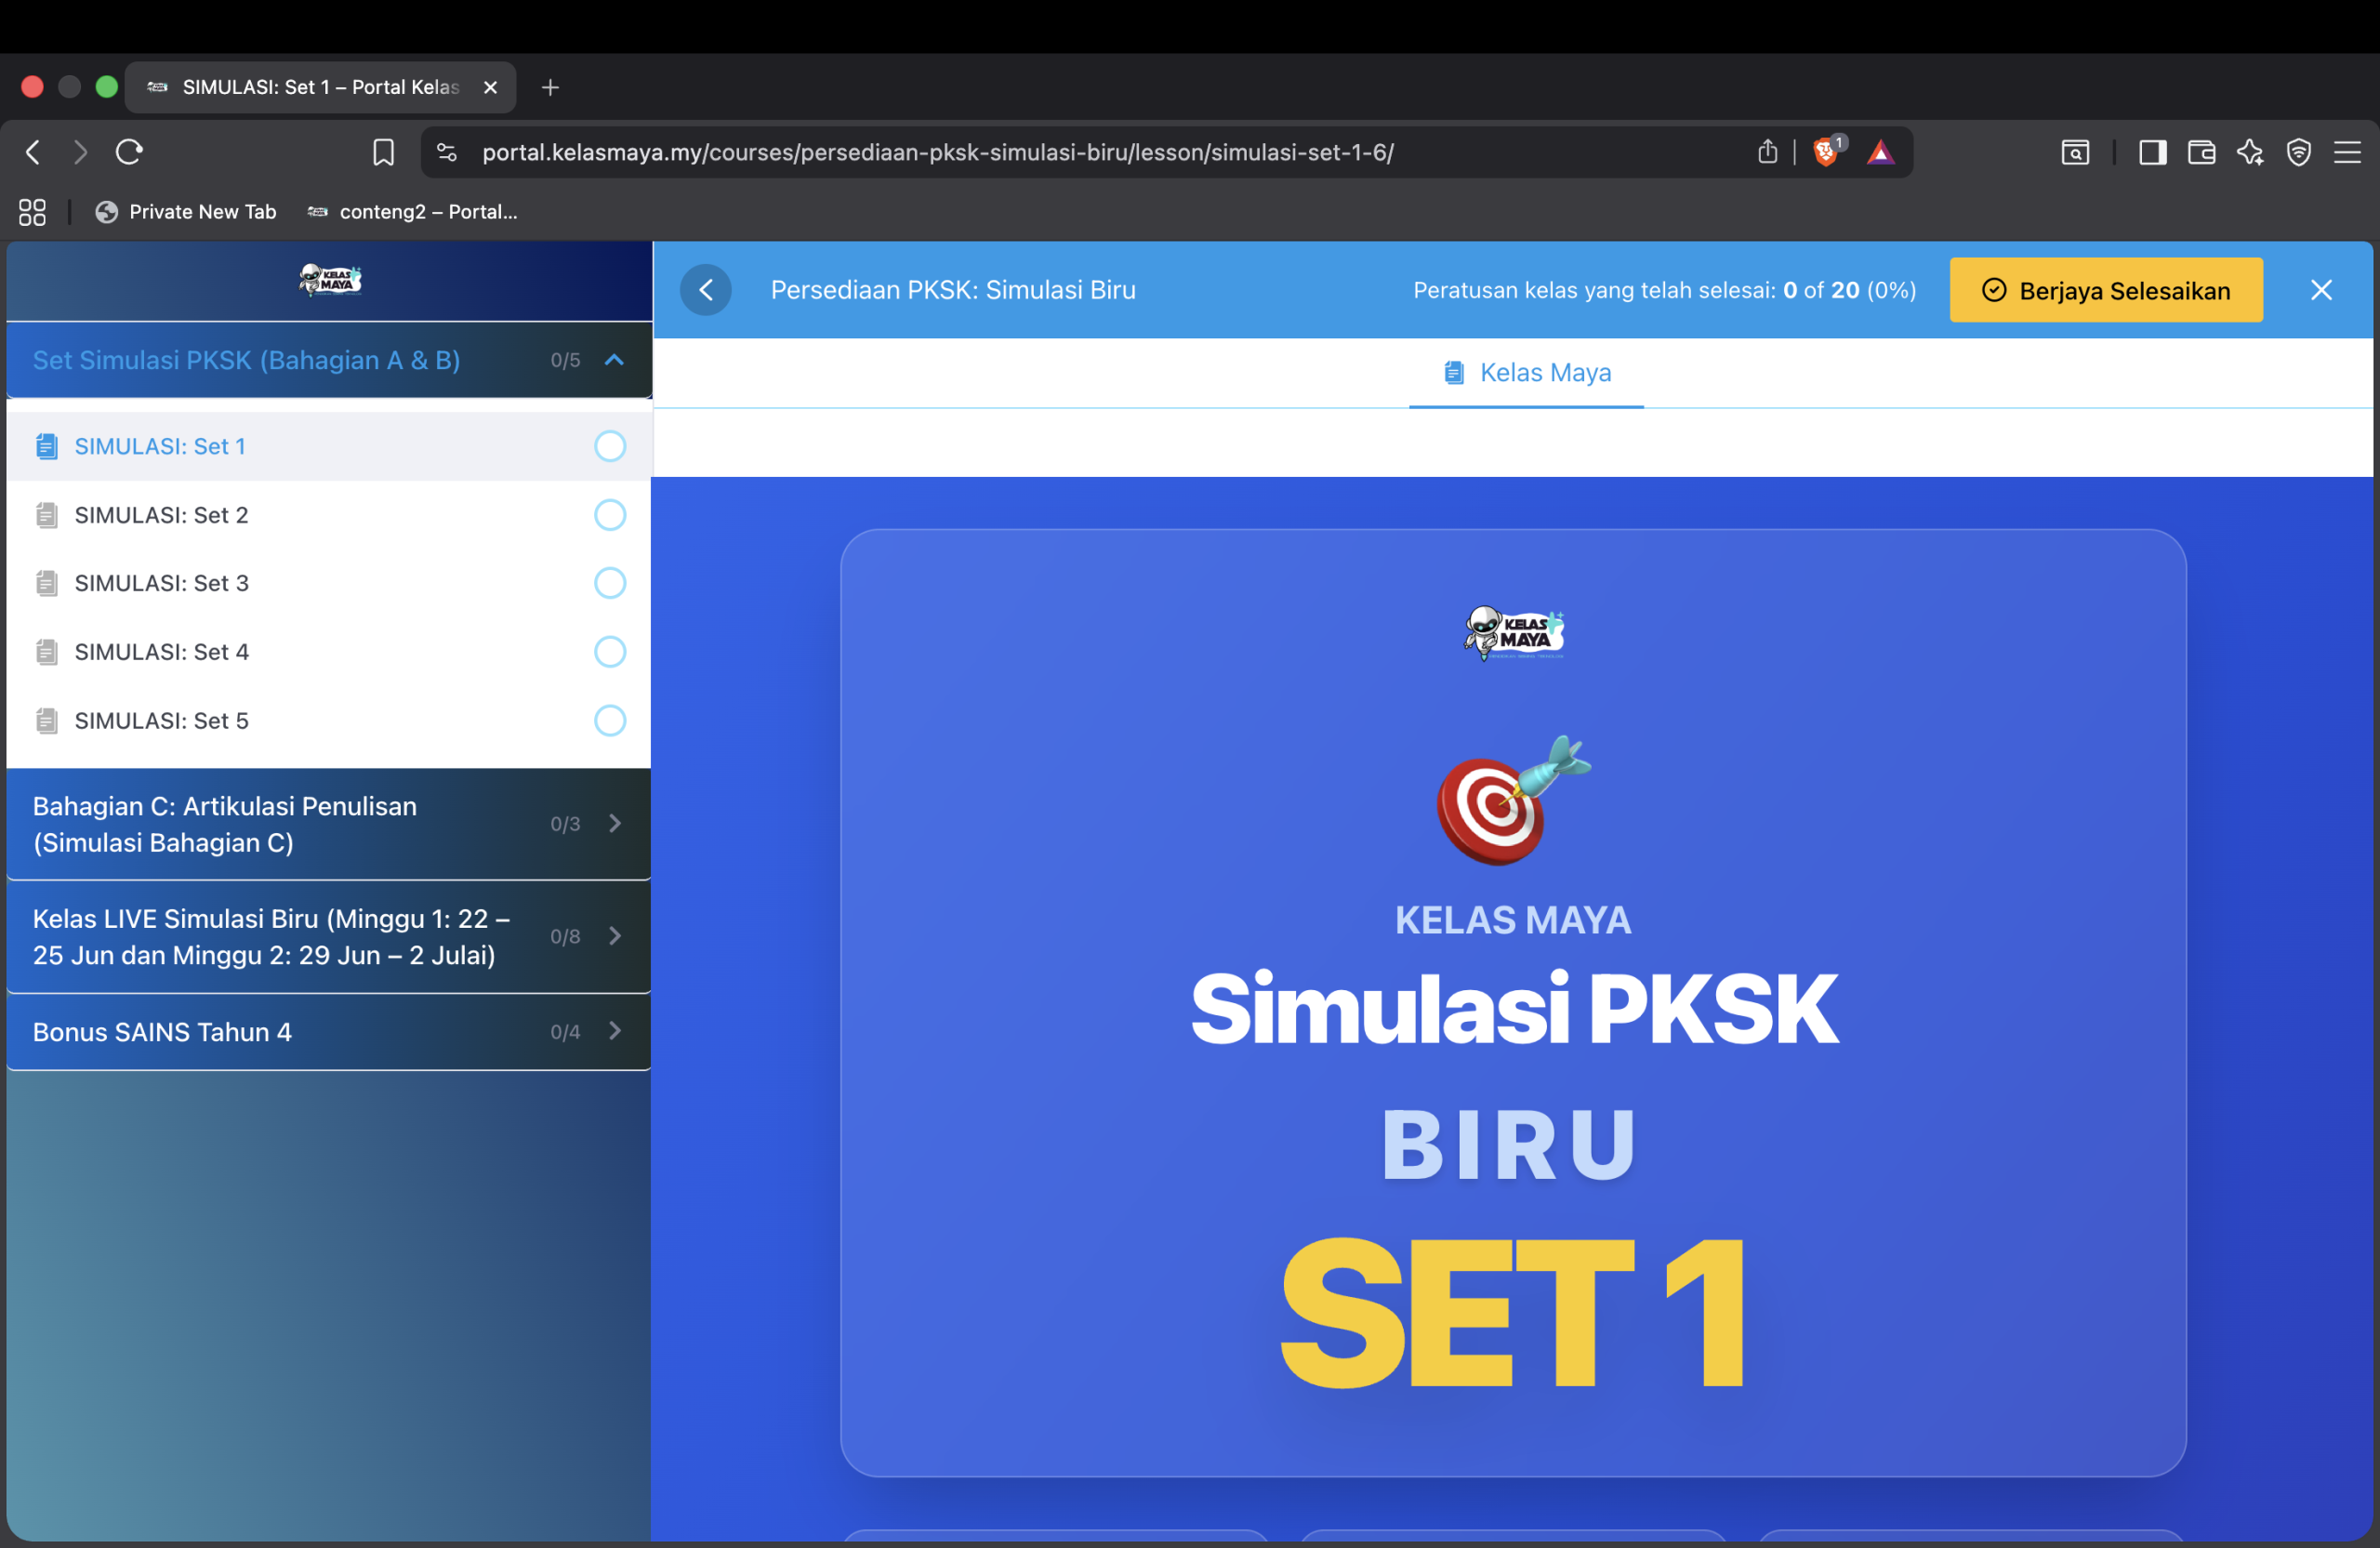2380x1548 pixels.
Task: Toggle completion circle for SIMULASI: Set 1
Action: coord(610,446)
